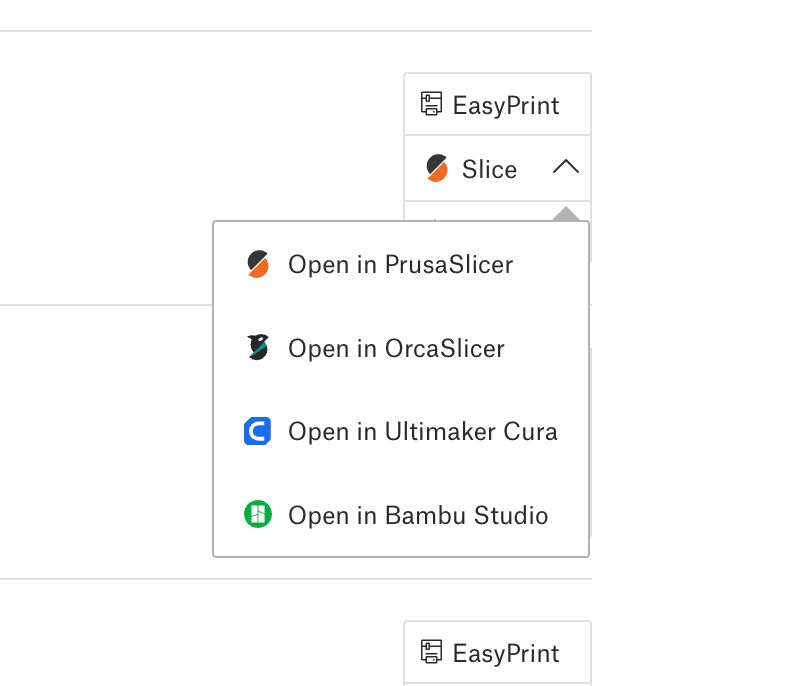
Task: Collapse the Slice menu with the chevron
Action: coord(566,167)
